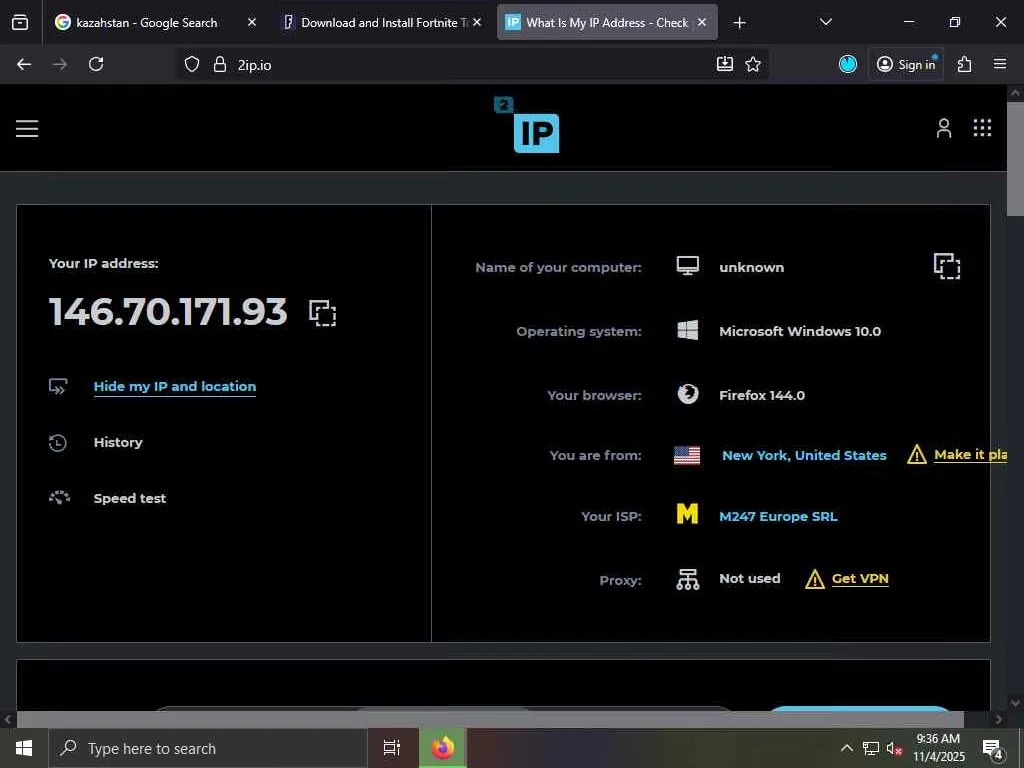Open the History link

click(118, 442)
